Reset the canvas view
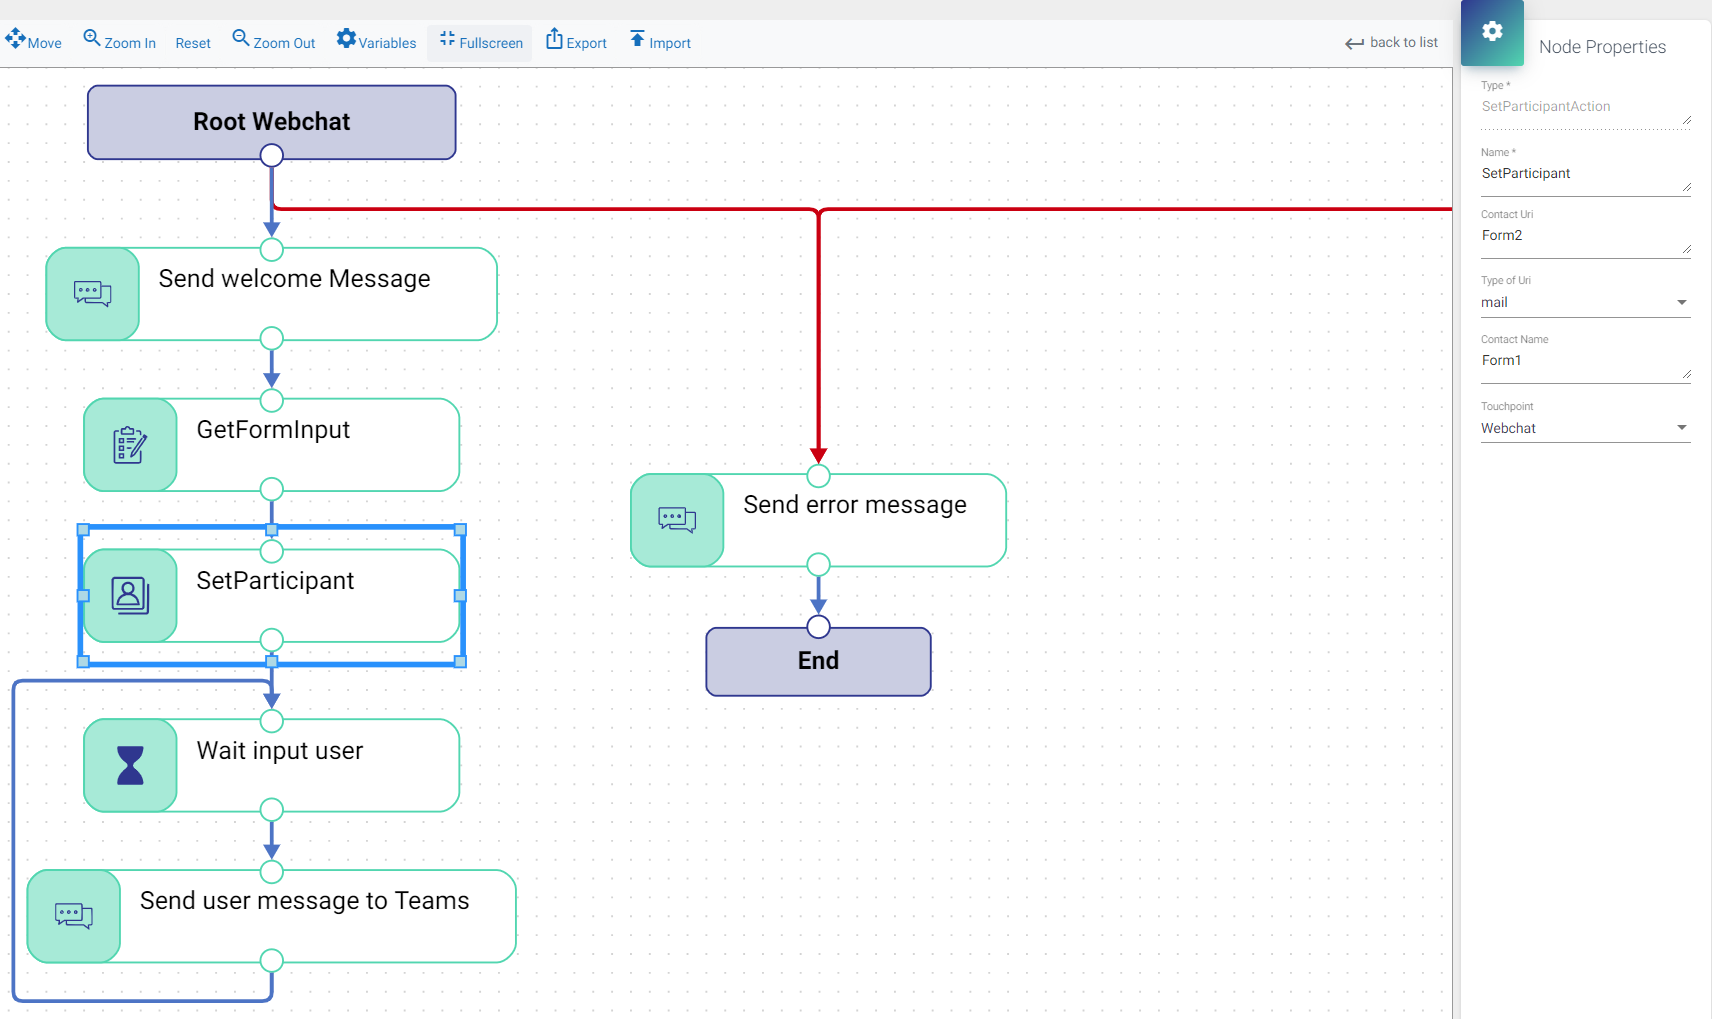1712x1019 pixels. coord(193,43)
